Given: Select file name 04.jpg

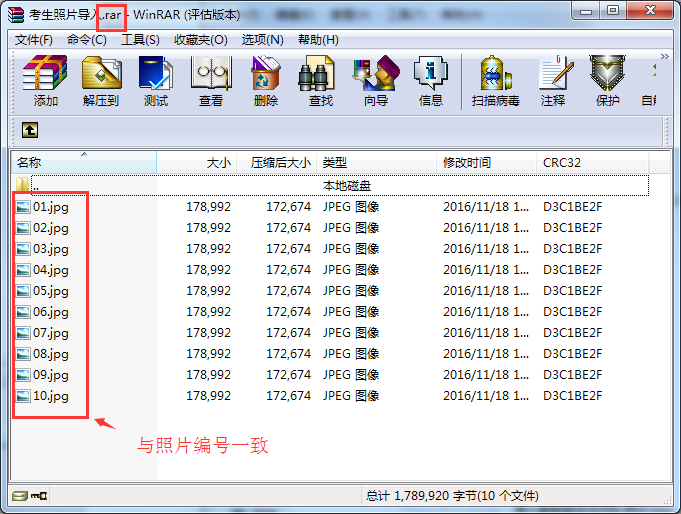Looking at the screenshot, I should 51,270.
